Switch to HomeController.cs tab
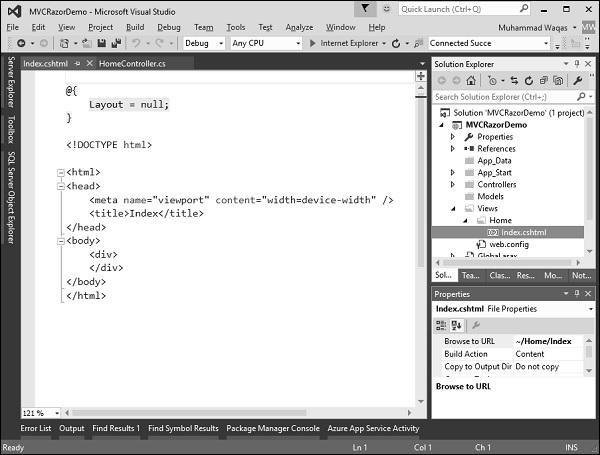The image size is (600, 455). coord(132,64)
